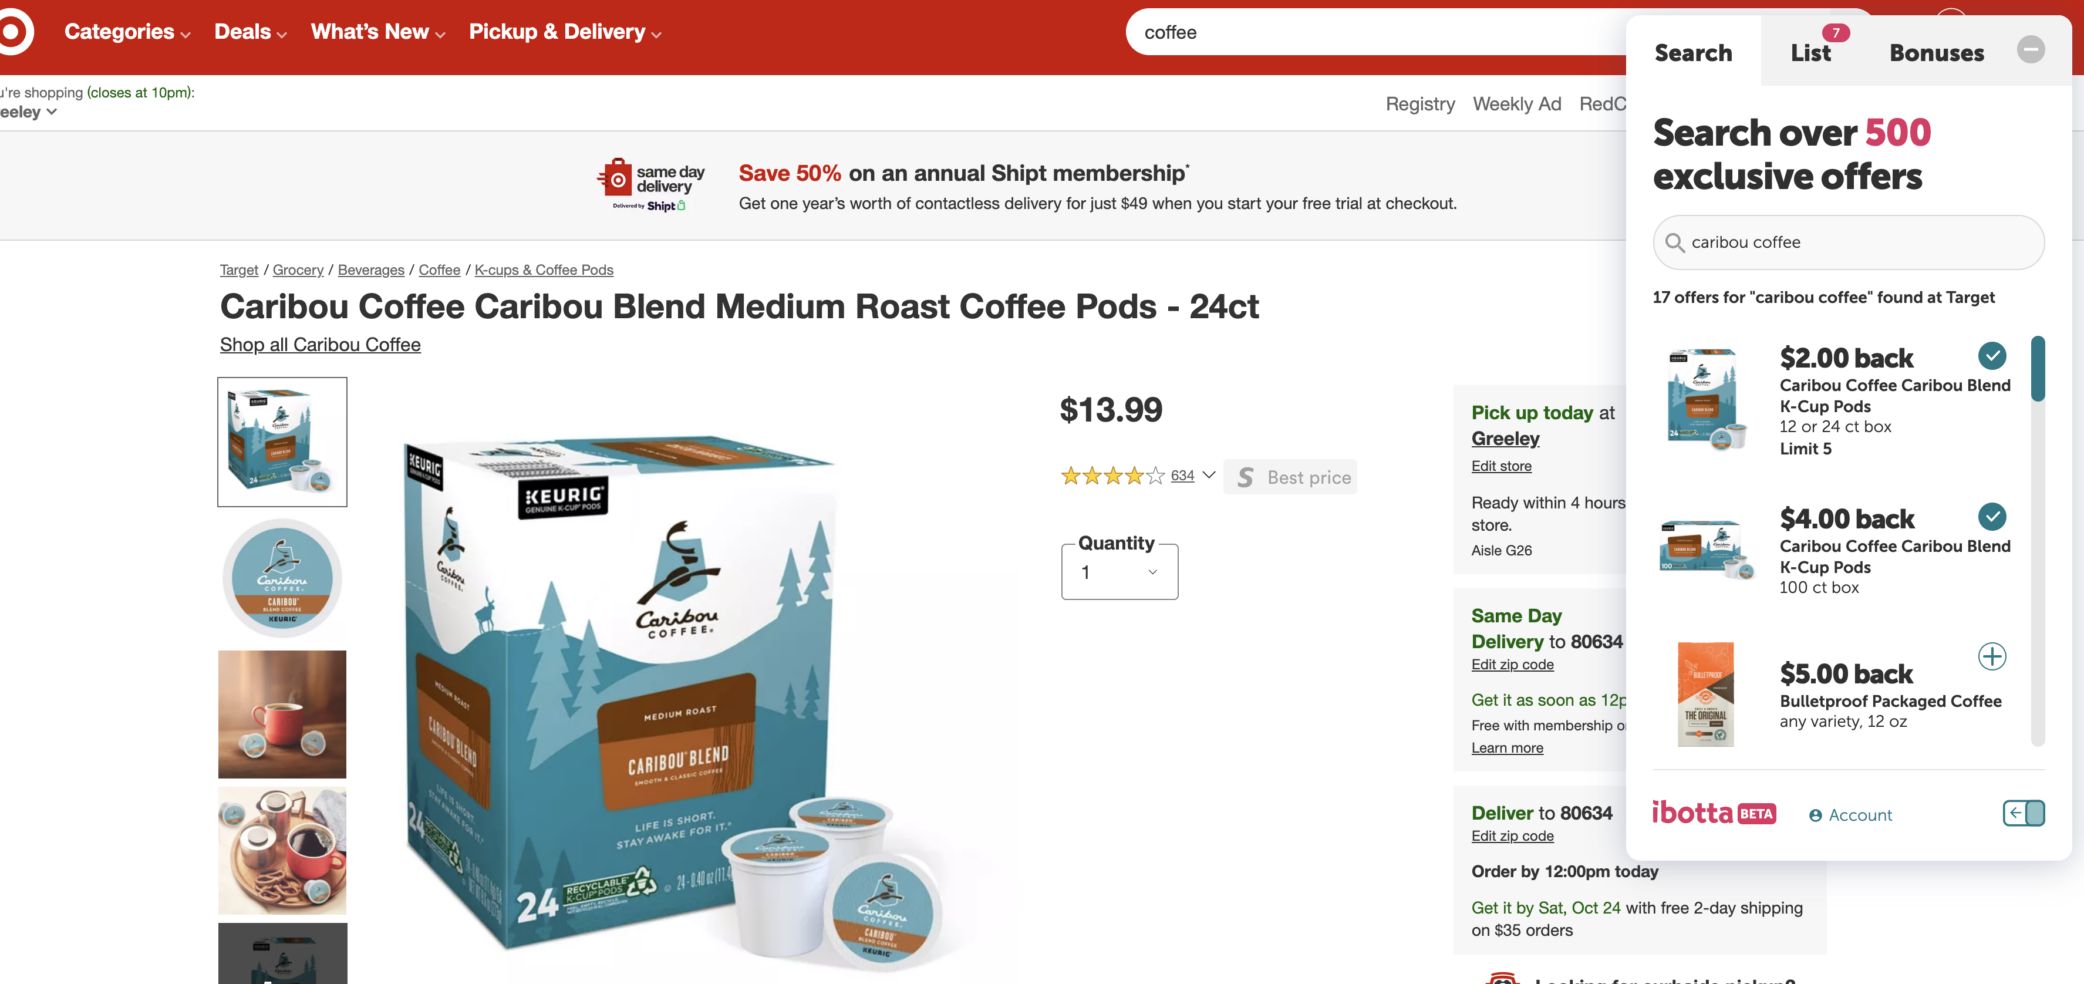Image resolution: width=2084 pixels, height=984 pixels.
Task: Open the Weekly Ad link
Action: (x=1516, y=104)
